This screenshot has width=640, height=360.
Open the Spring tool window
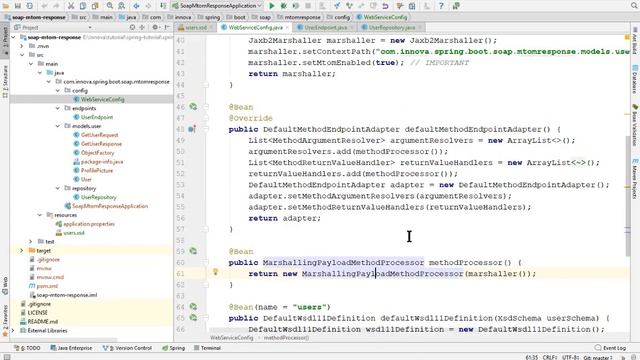pos(173,348)
